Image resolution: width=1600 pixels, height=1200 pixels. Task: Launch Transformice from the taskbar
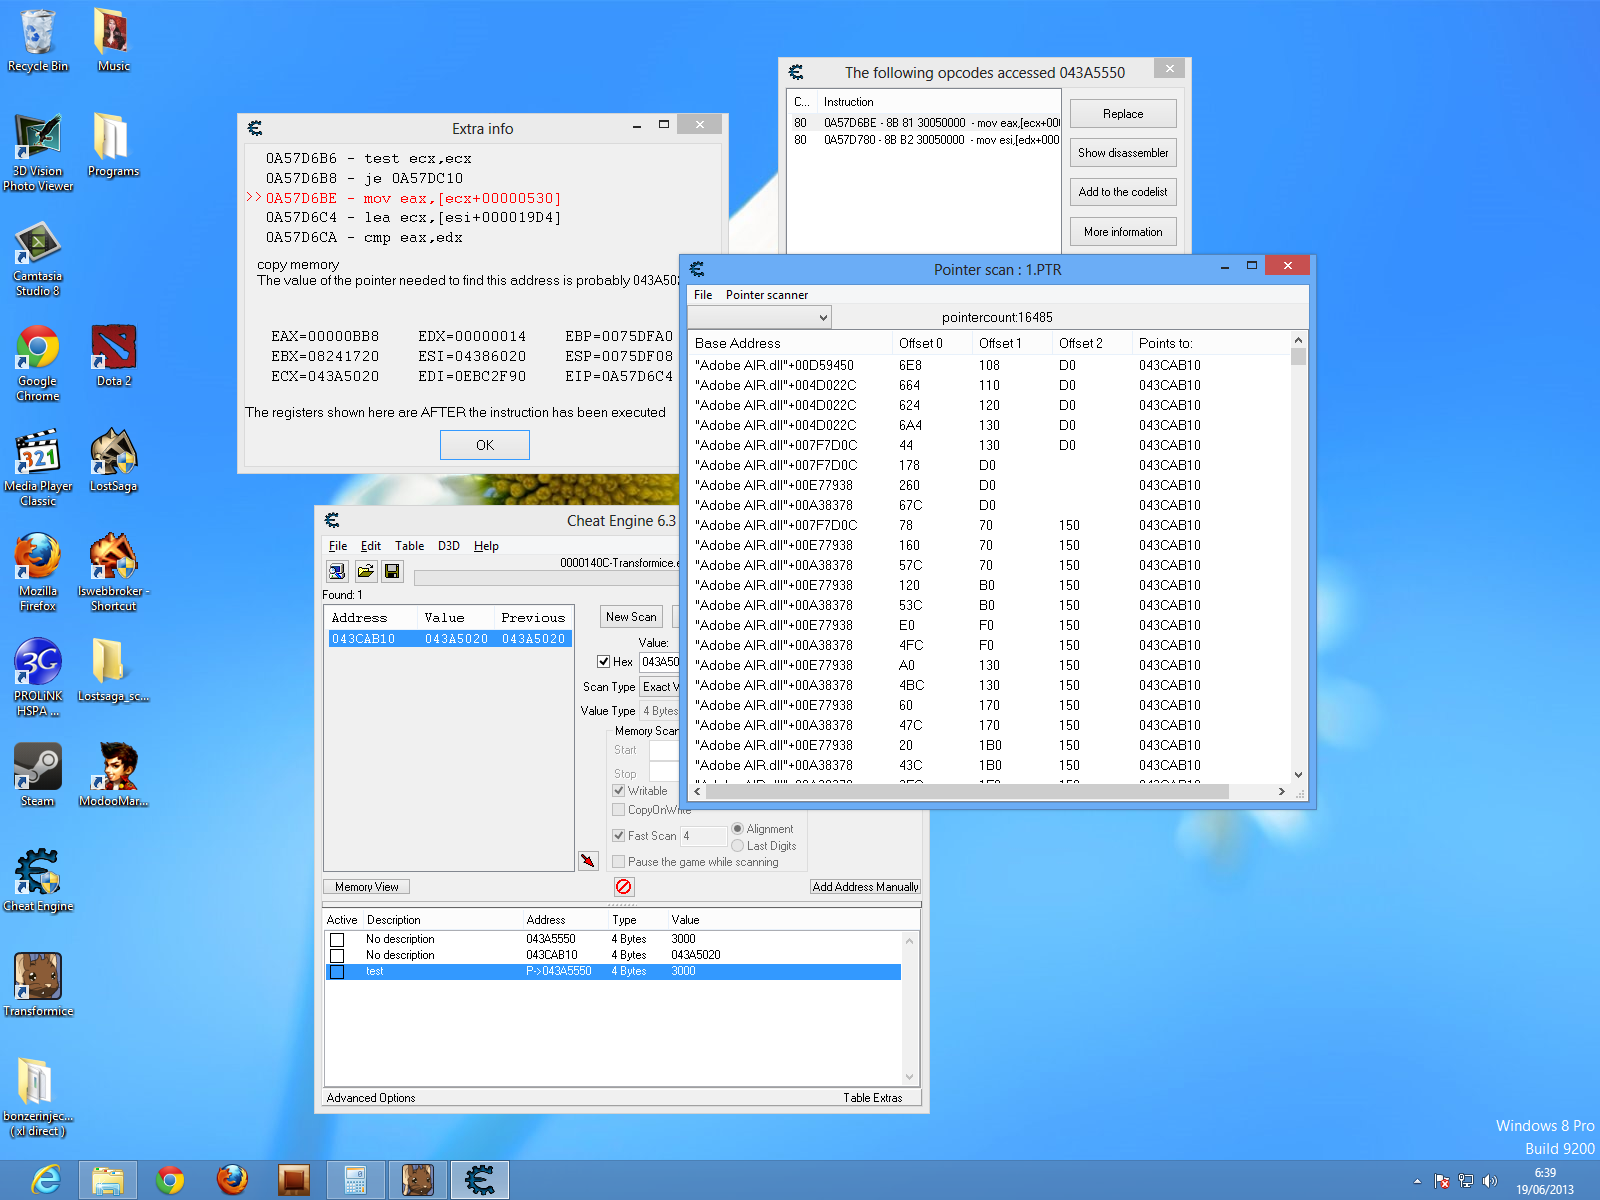(418, 1180)
